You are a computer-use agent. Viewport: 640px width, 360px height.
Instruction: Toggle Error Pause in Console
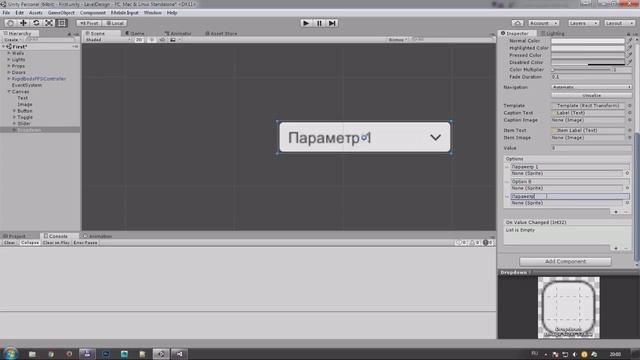[85, 243]
